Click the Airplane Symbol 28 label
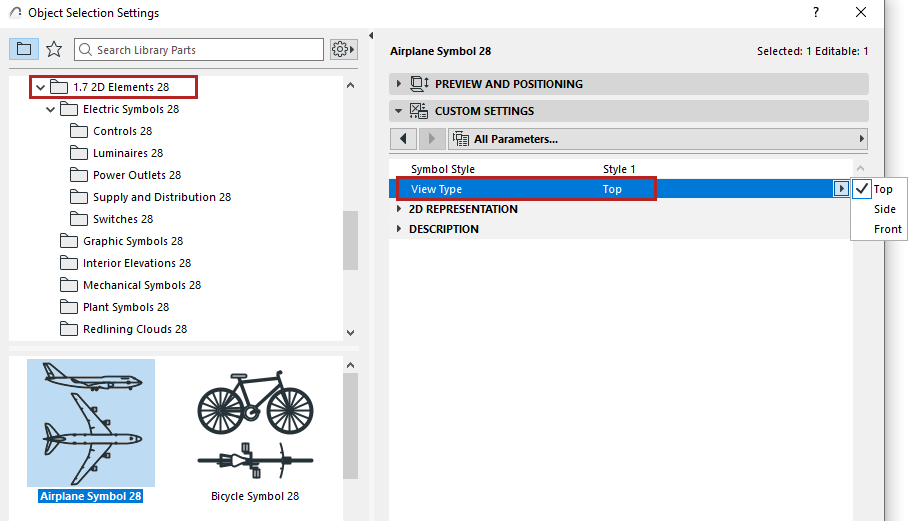Screen dimensions: 913x521 tap(91, 496)
